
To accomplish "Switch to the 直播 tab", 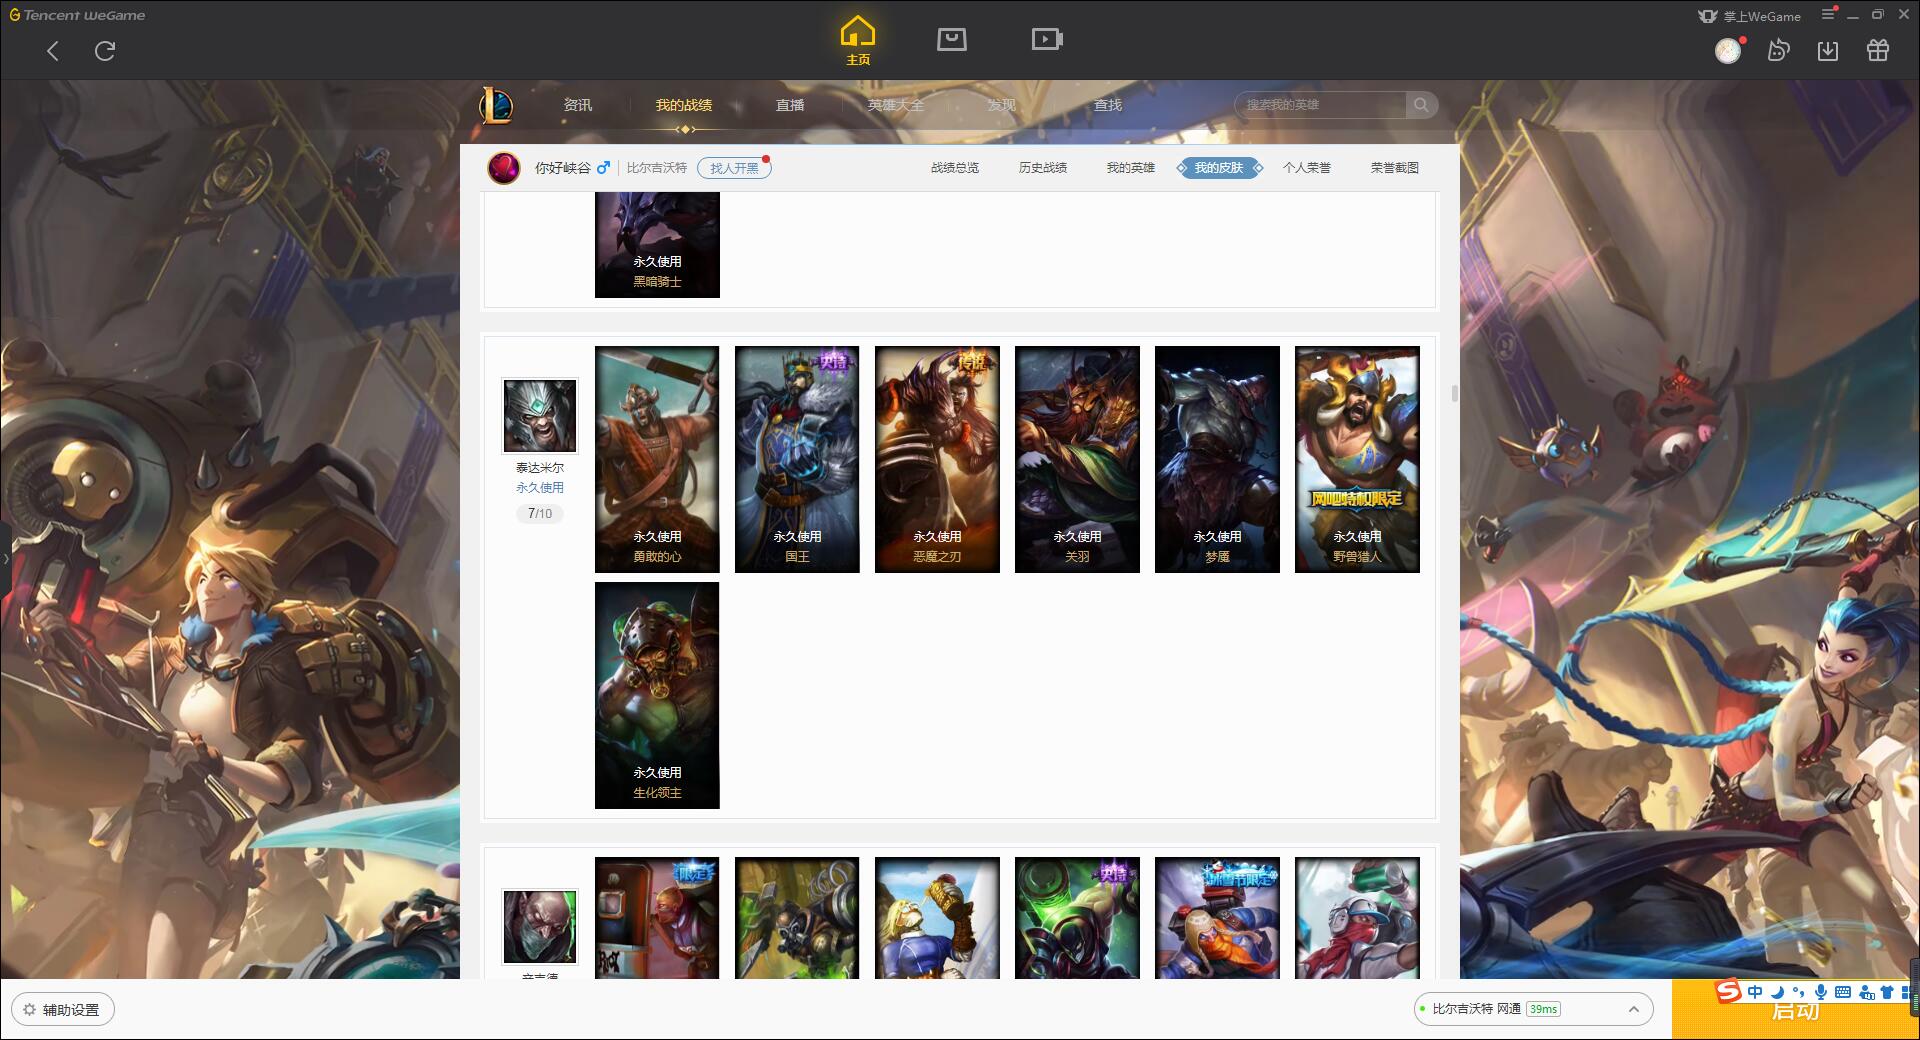I will 790,105.
